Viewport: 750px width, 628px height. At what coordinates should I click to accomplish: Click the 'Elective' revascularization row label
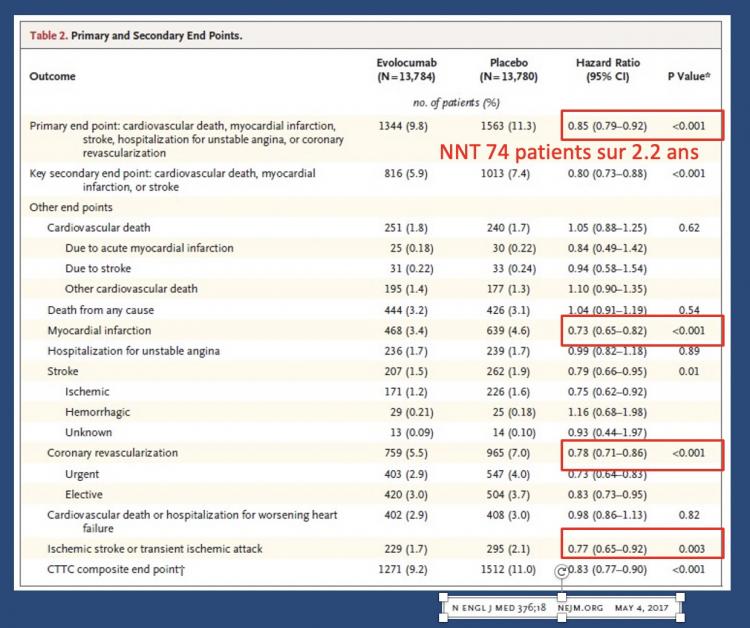84,495
